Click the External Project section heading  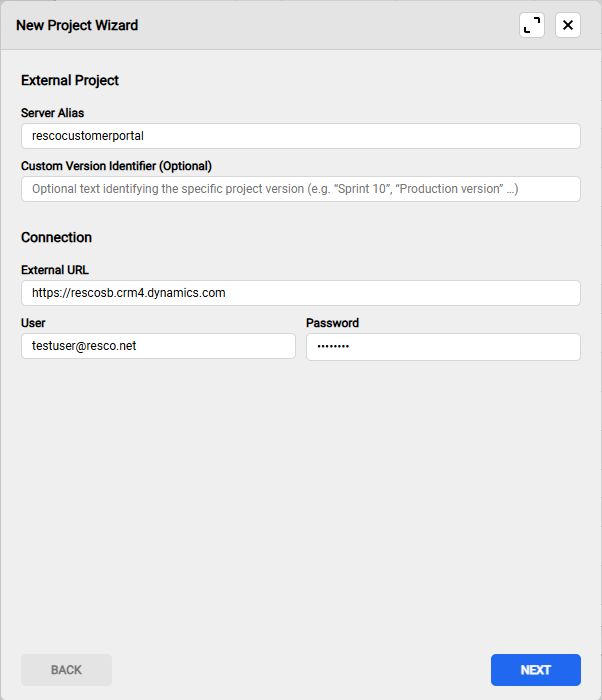[x=70, y=80]
